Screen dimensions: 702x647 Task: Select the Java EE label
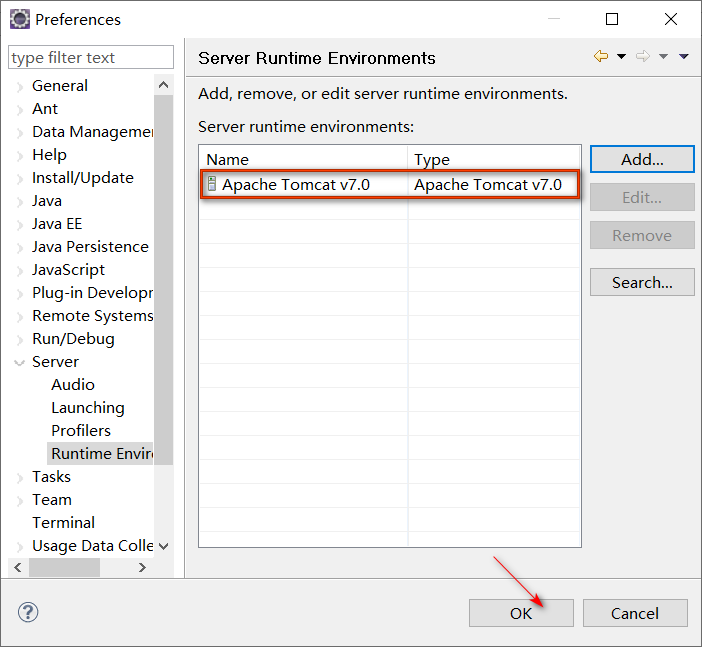coord(57,223)
